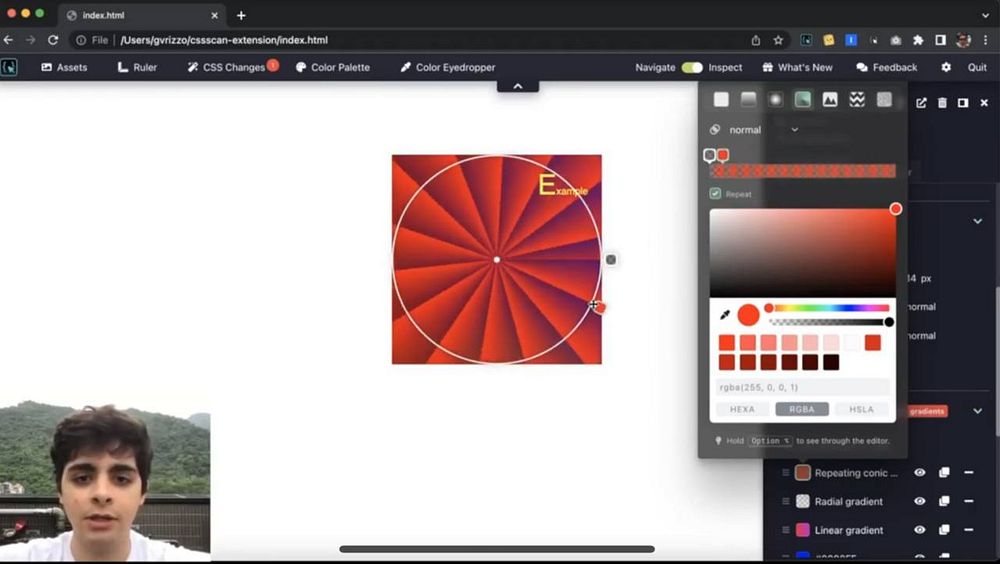Open the Feedback link

[886, 67]
